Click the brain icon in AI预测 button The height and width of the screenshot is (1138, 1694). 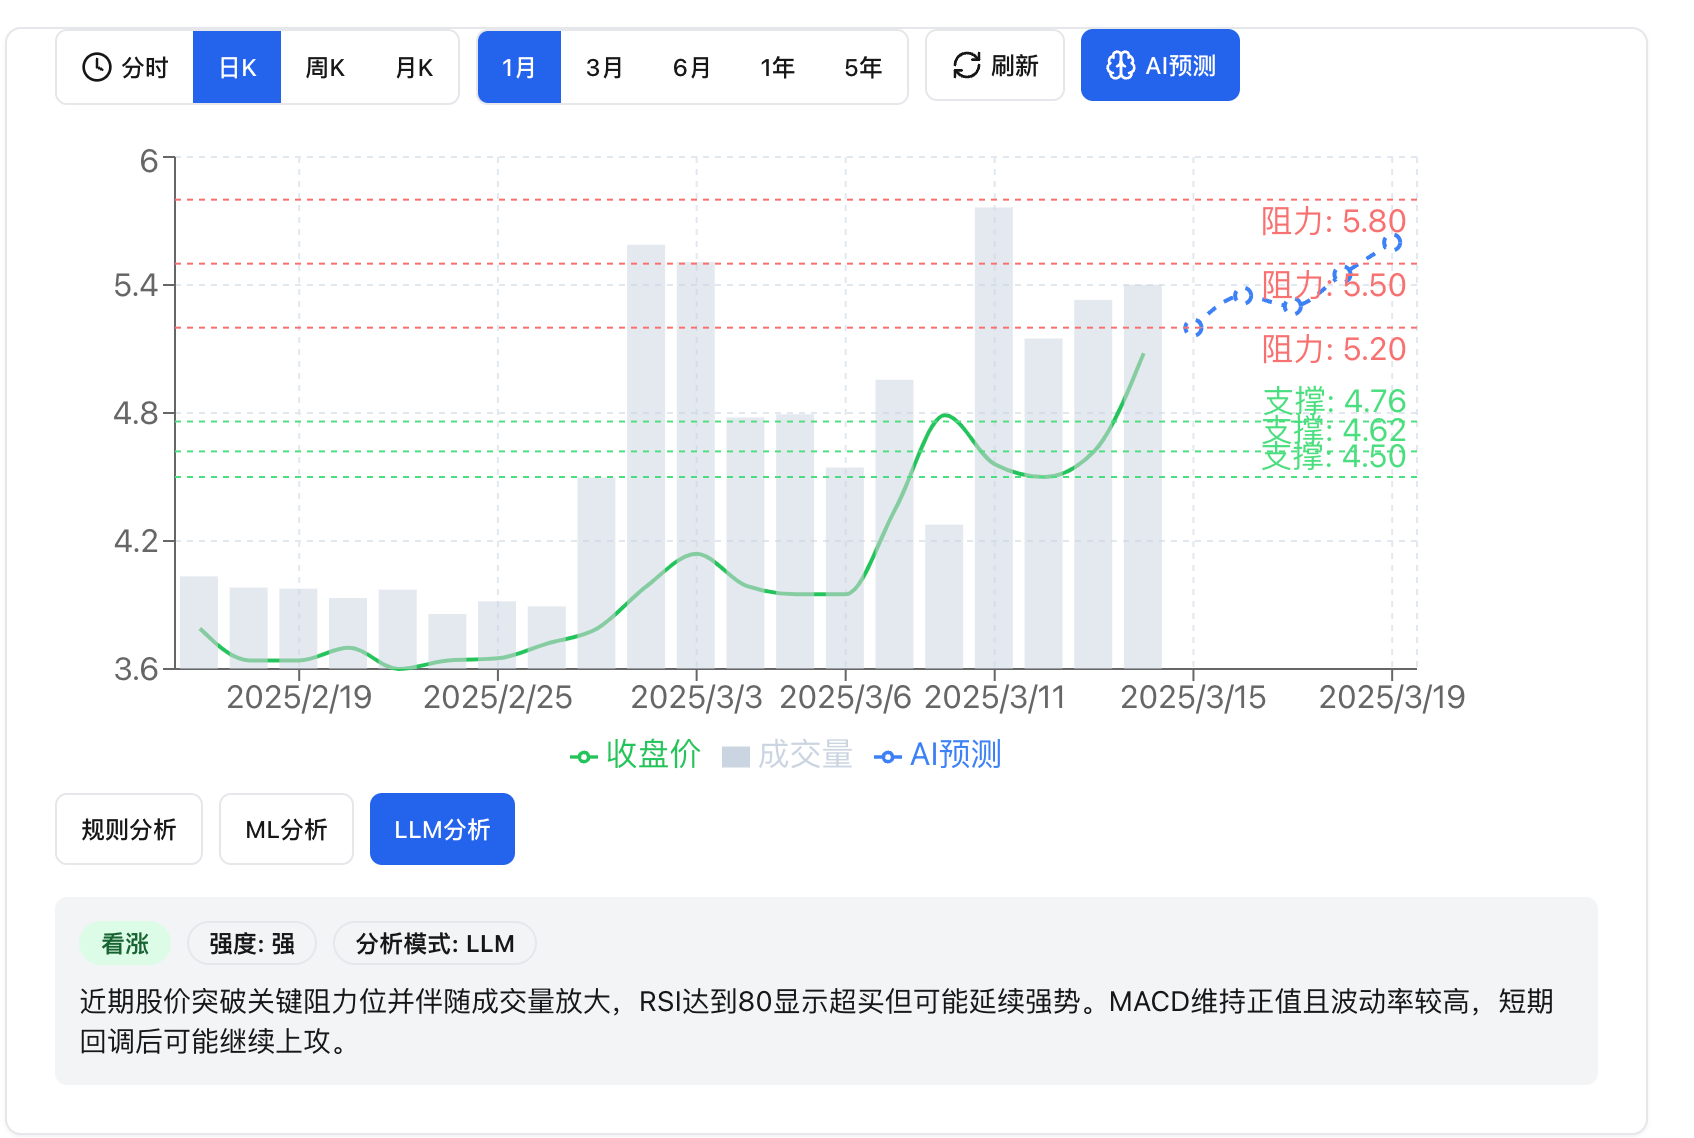tap(1120, 66)
